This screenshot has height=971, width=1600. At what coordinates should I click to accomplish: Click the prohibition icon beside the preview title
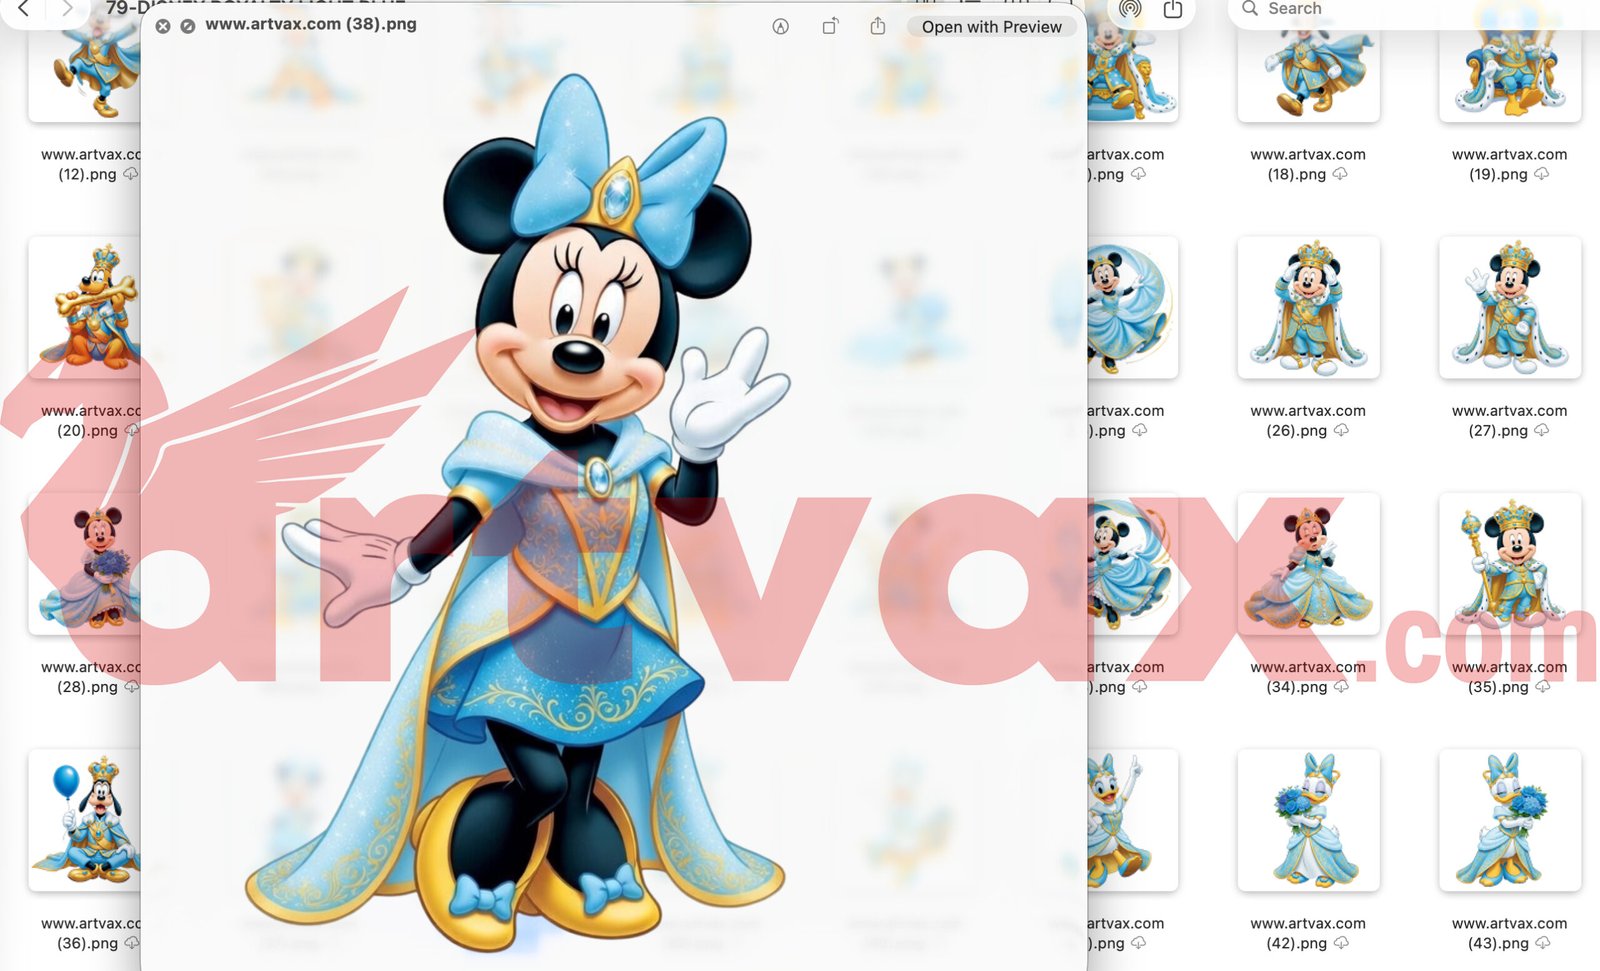[188, 26]
